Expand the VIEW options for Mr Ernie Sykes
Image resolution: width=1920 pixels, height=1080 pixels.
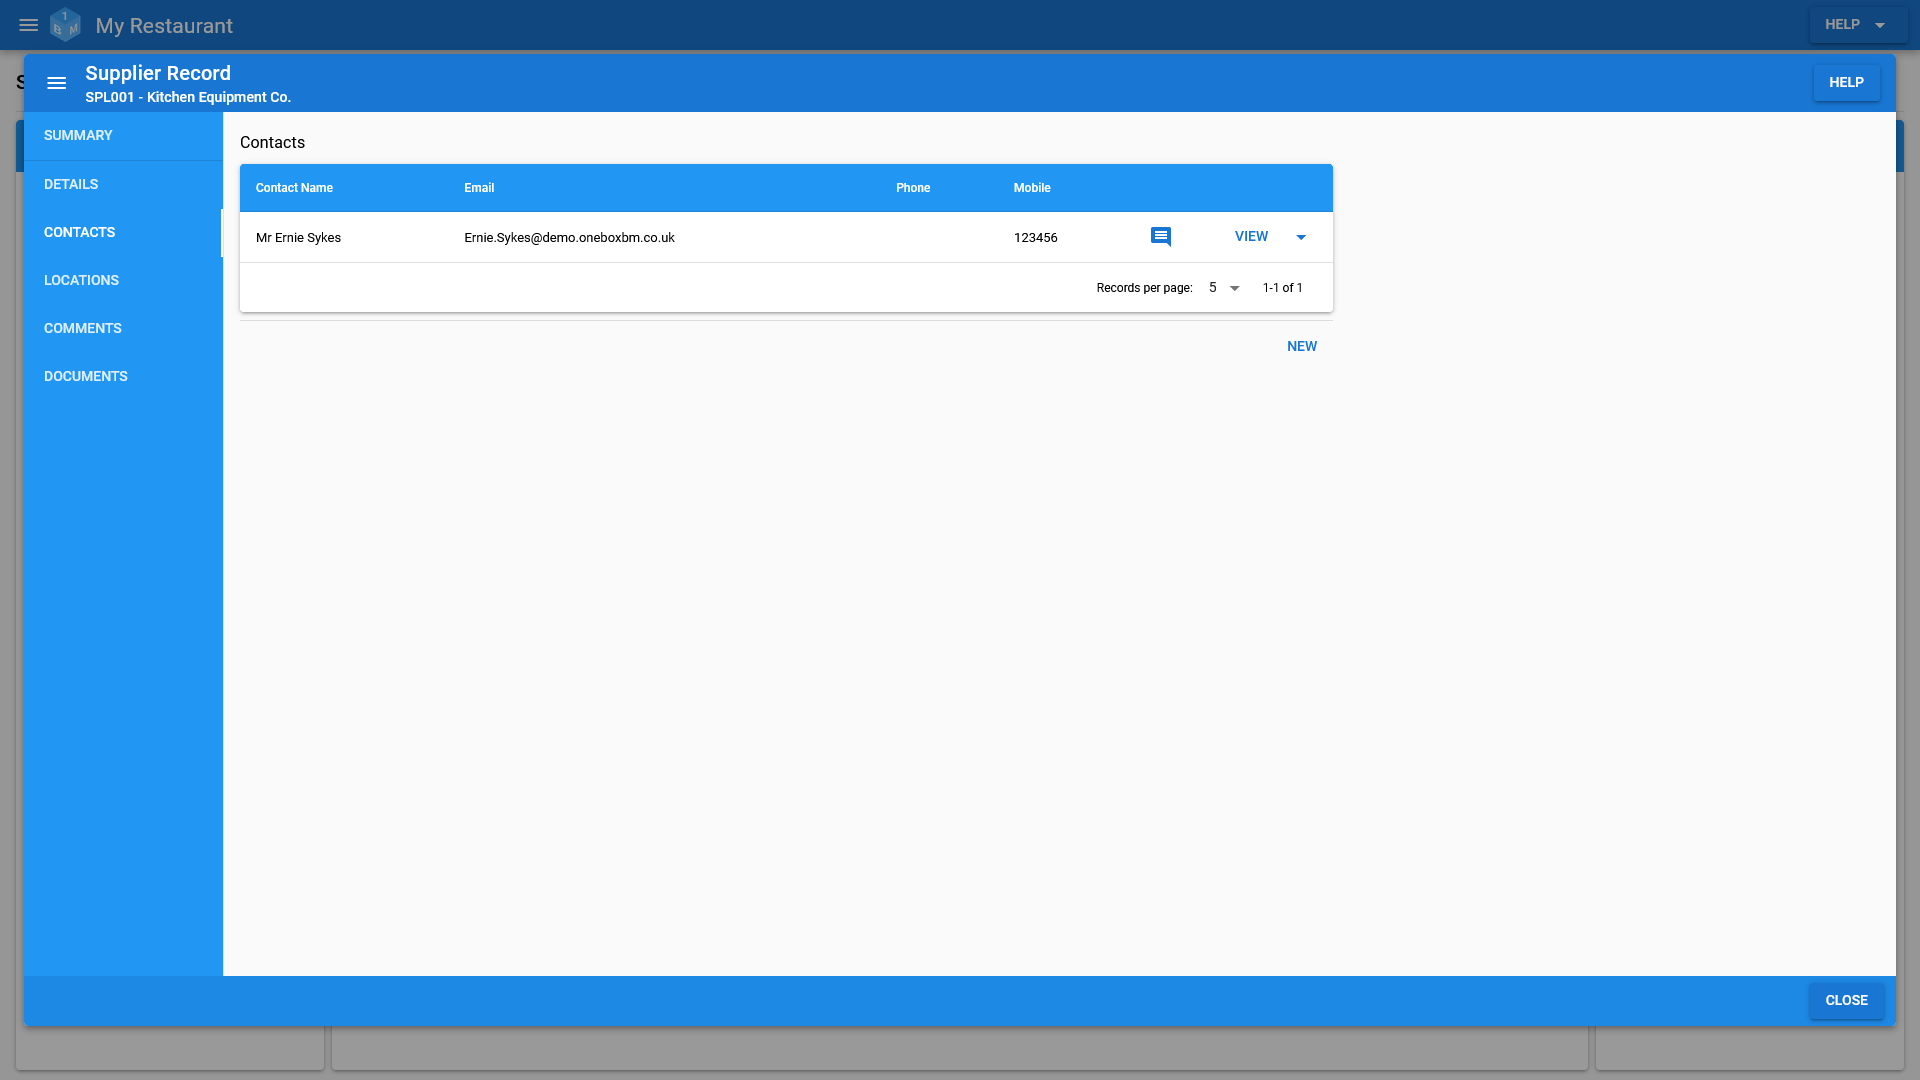coord(1302,237)
